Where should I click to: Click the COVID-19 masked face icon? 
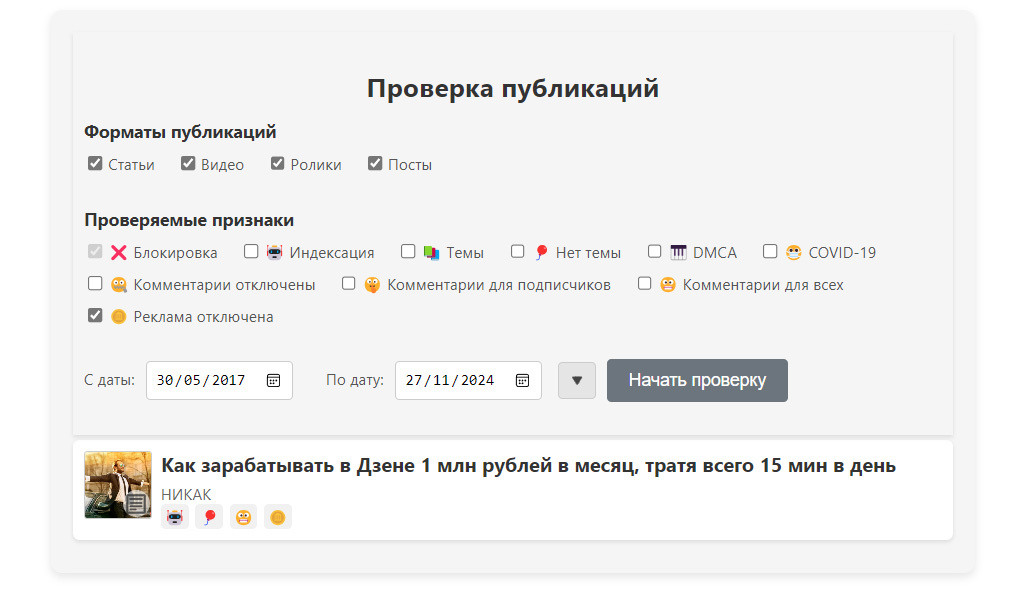(x=792, y=251)
